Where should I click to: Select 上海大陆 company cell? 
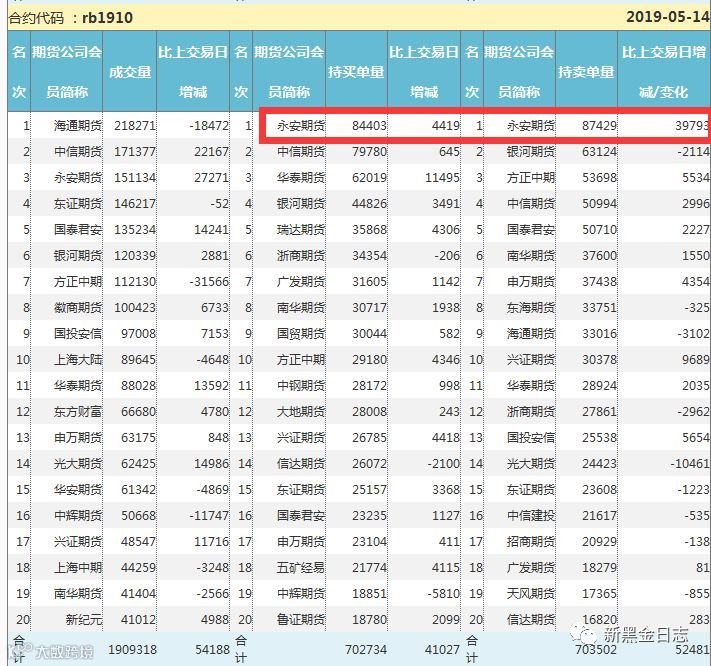[78, 360]
